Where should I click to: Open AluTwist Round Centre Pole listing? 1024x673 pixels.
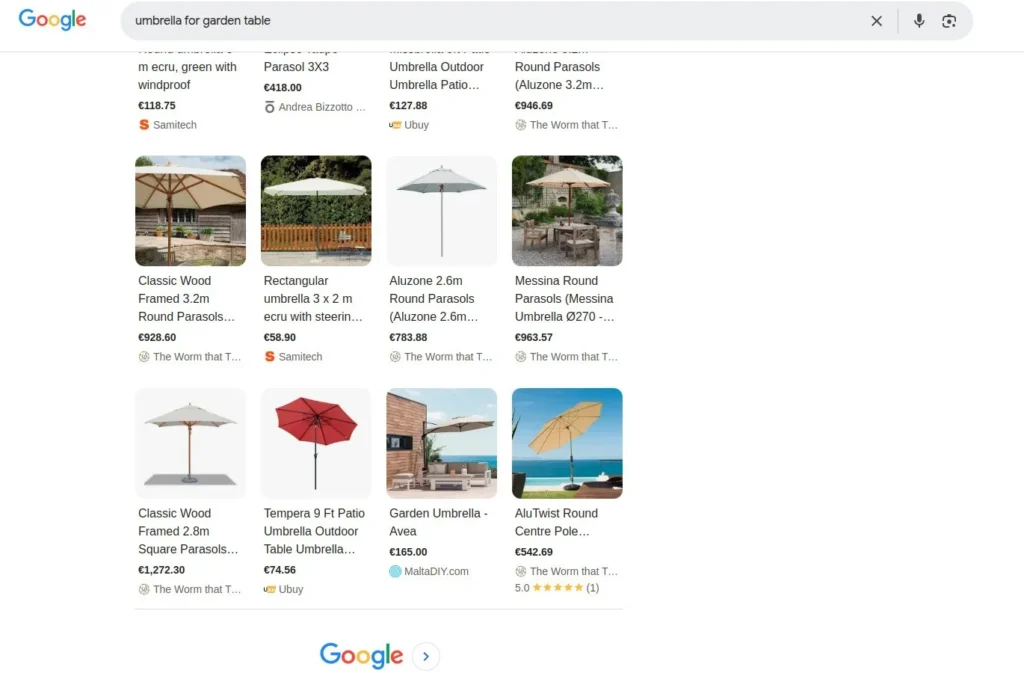(x=556, y=522)
